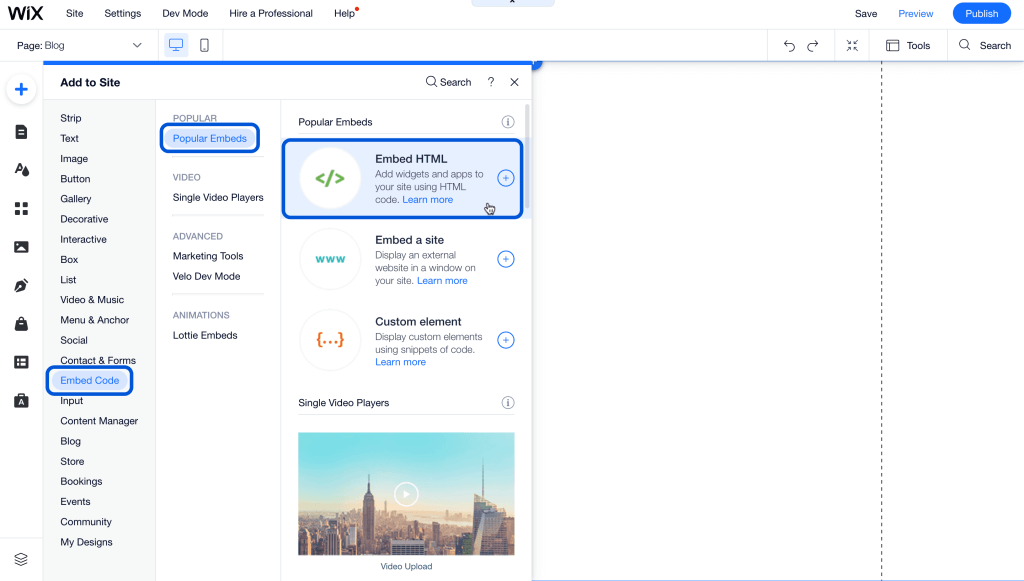Screen dimensions: 1024x581
Task: Click Learn more under Embed HTML
Action: tap(428, 200)
